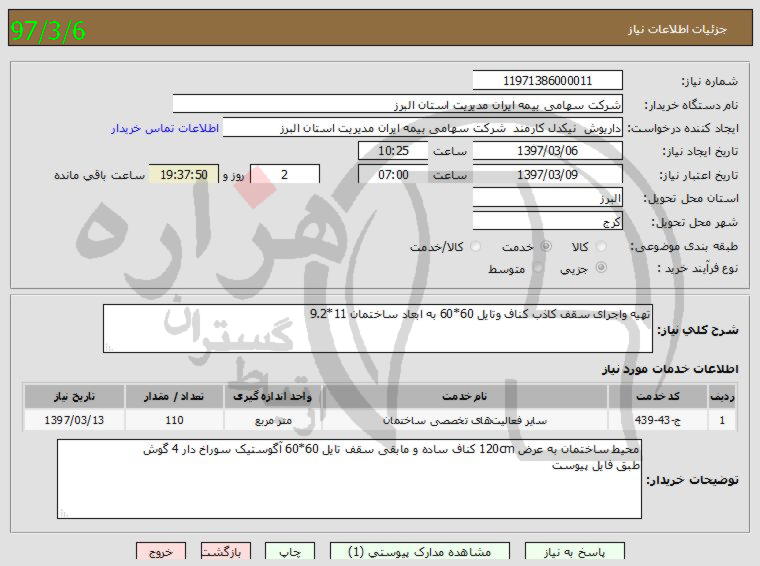760x566 pixels.
Task: Click the validity date field 1397/03/09
Action: [x=548, y=174]
